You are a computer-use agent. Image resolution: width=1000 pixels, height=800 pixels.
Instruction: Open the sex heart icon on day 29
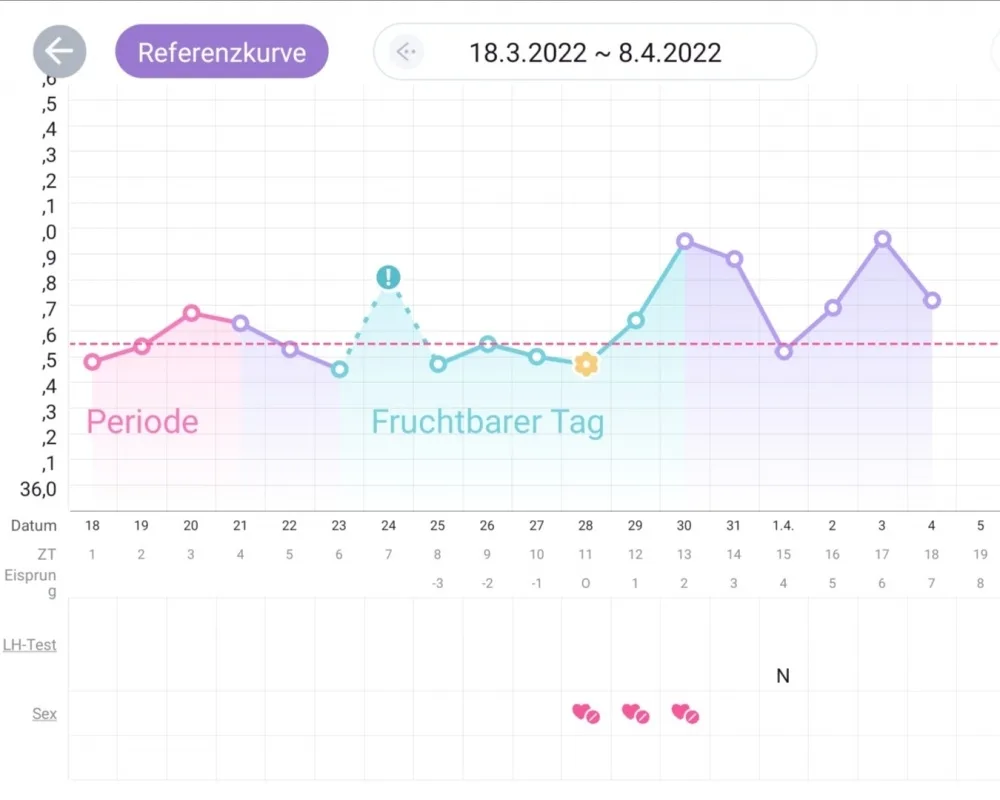pyautogui.click(x=635, y=713)
